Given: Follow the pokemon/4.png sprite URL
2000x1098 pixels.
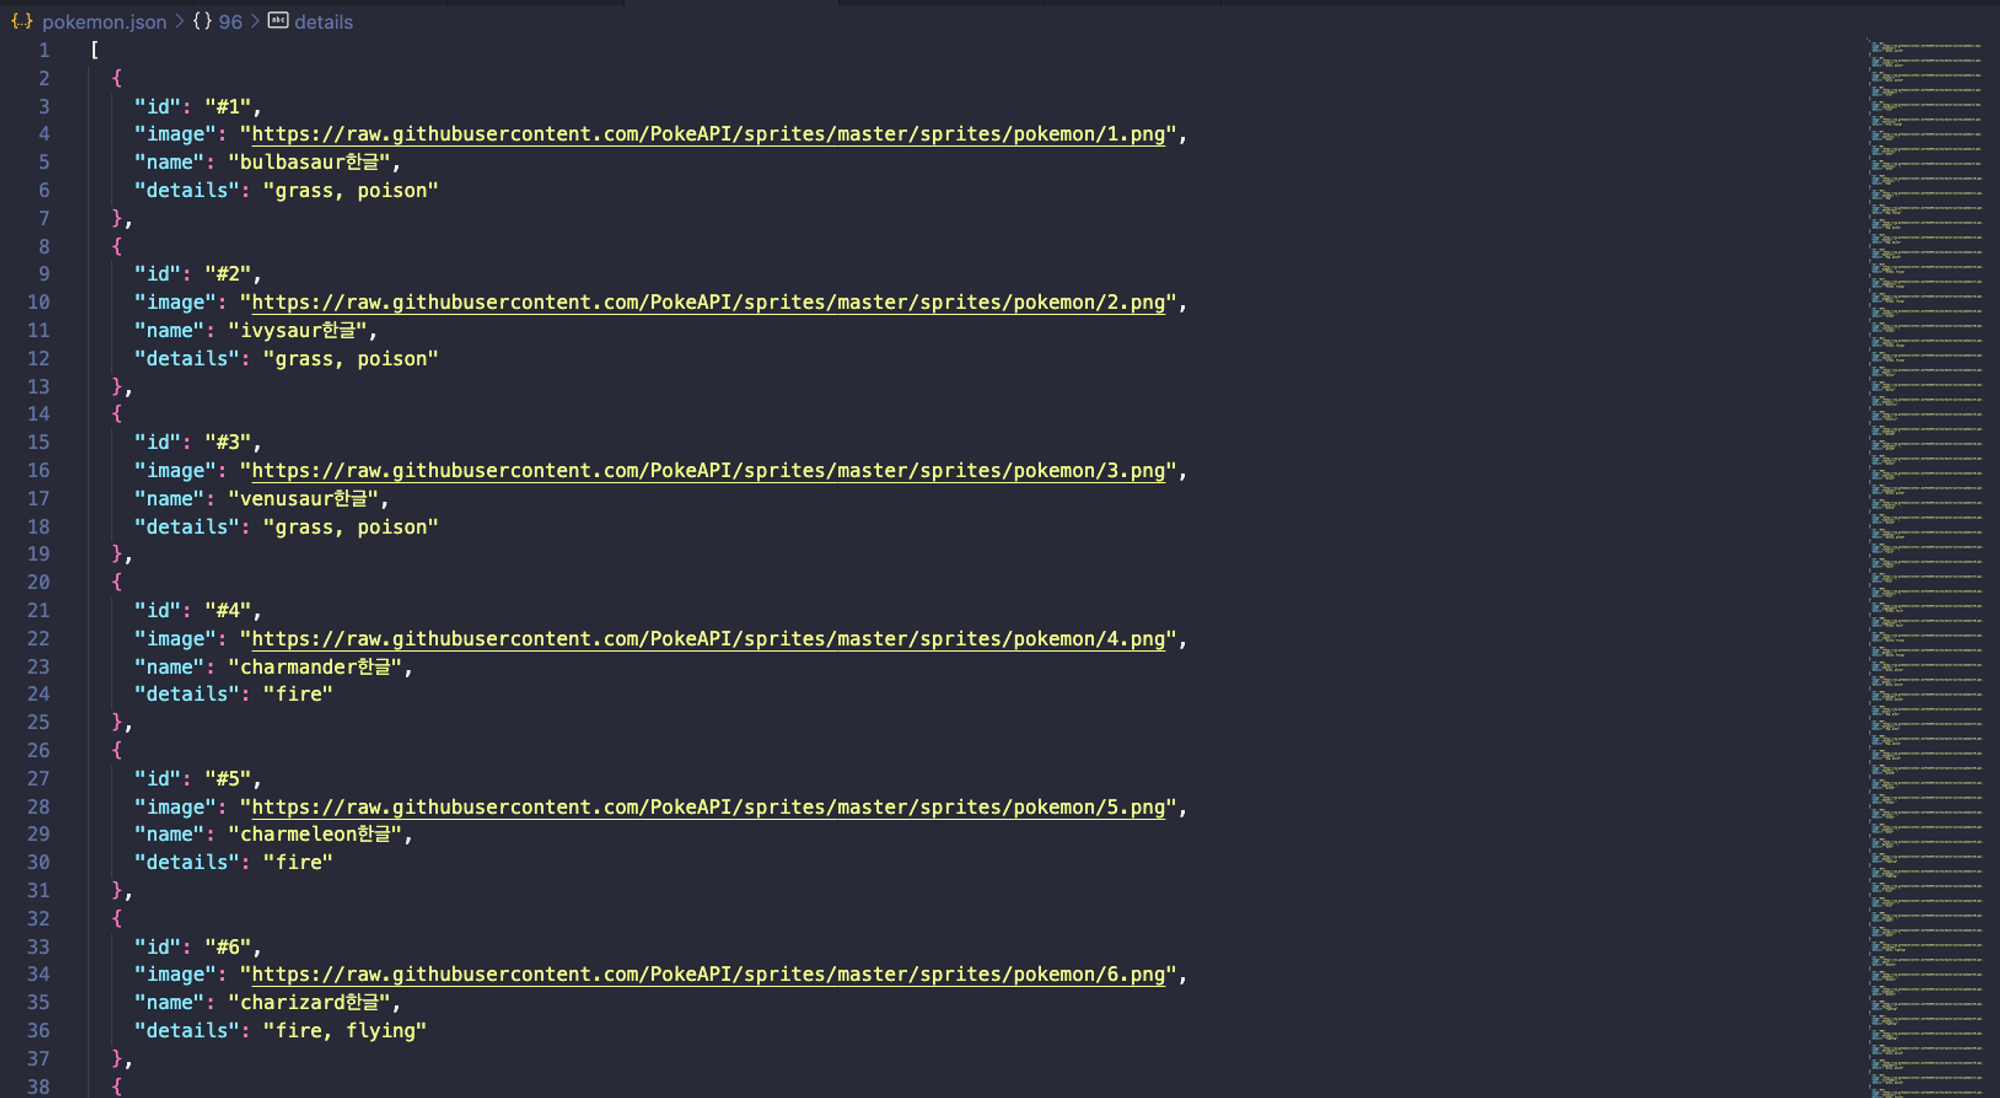Looking at the screenshot, I should click(708, 638).
